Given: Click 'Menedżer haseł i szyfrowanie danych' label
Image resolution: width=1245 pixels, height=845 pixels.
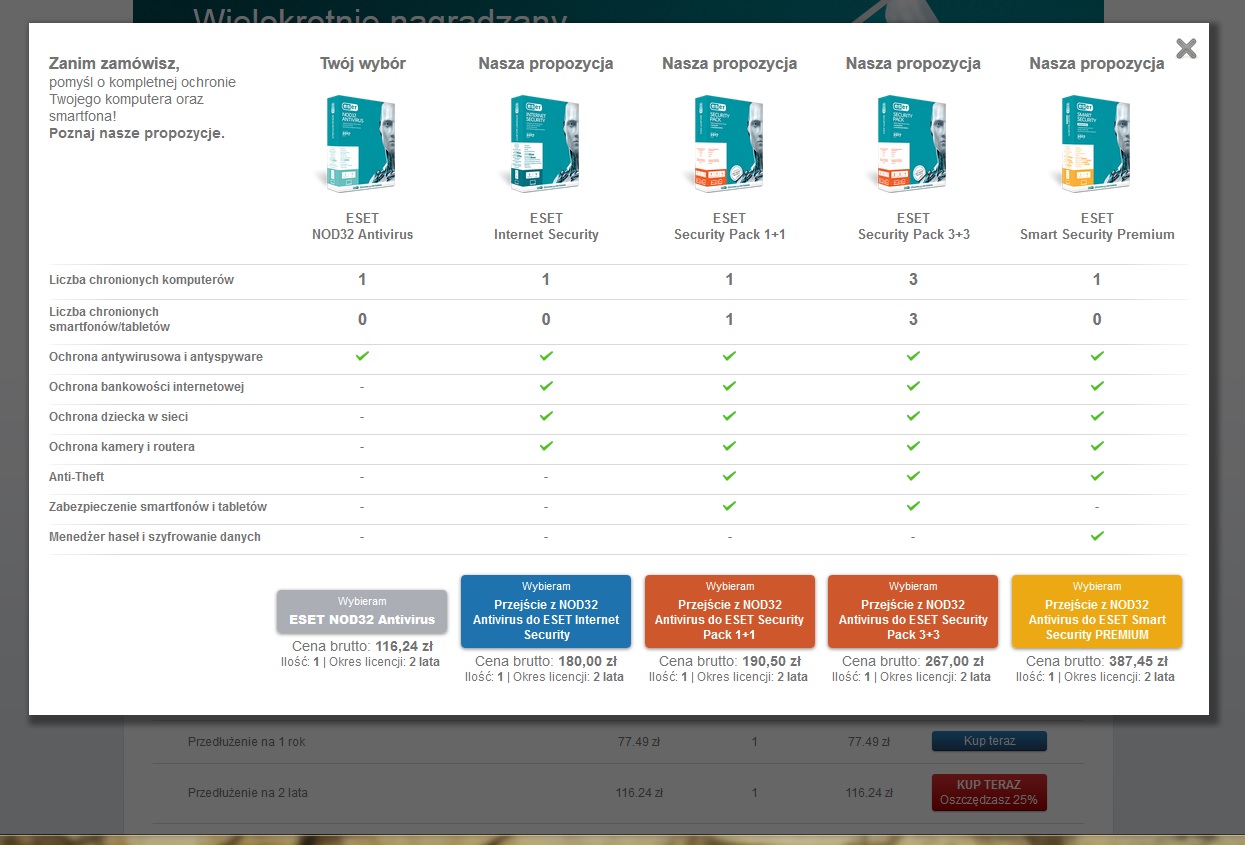Looking at the screenshot, I should pyautogui.click(x=155, y=537).
